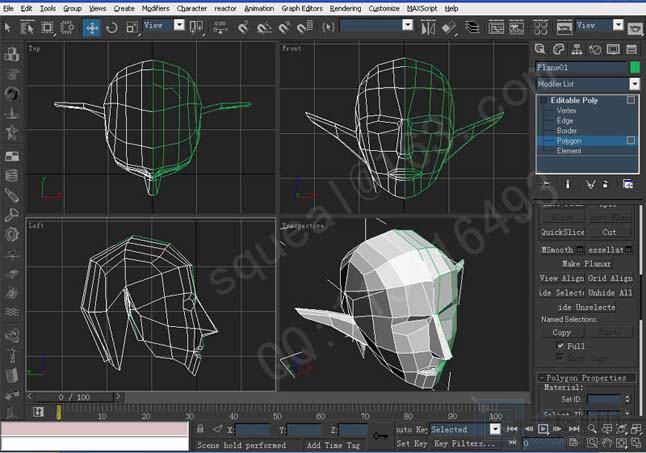Click the Pin Stack icon
The width and height of the screenshot is (646, 453).
coord(547,184)
